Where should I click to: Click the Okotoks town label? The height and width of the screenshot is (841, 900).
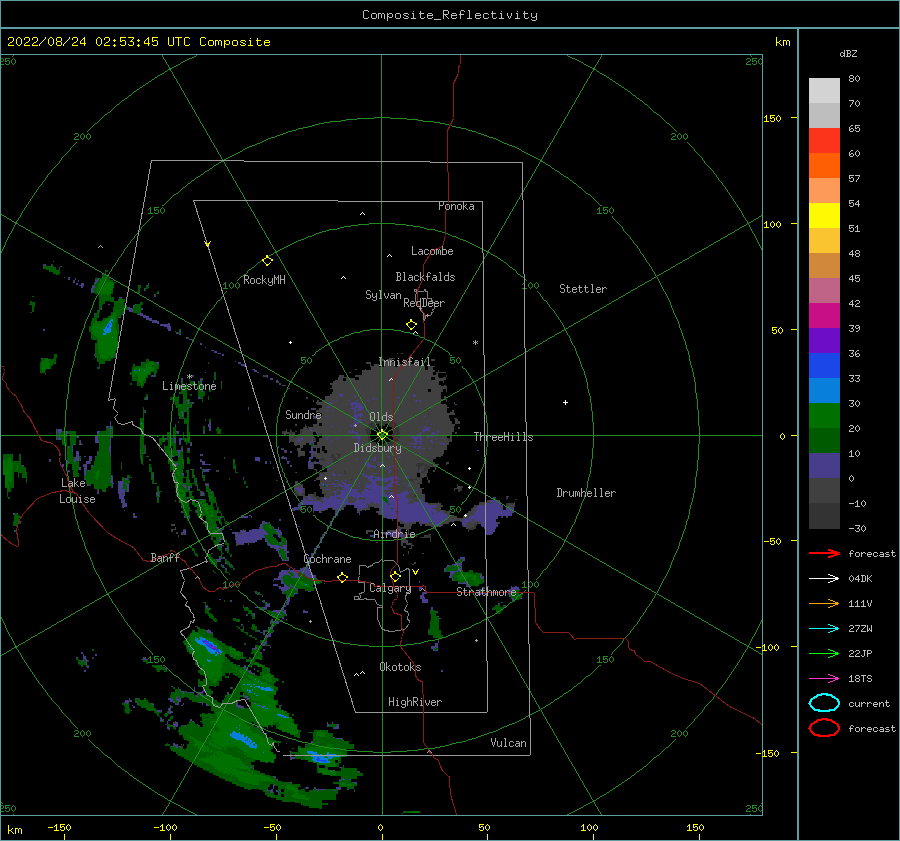coord(400,667)
